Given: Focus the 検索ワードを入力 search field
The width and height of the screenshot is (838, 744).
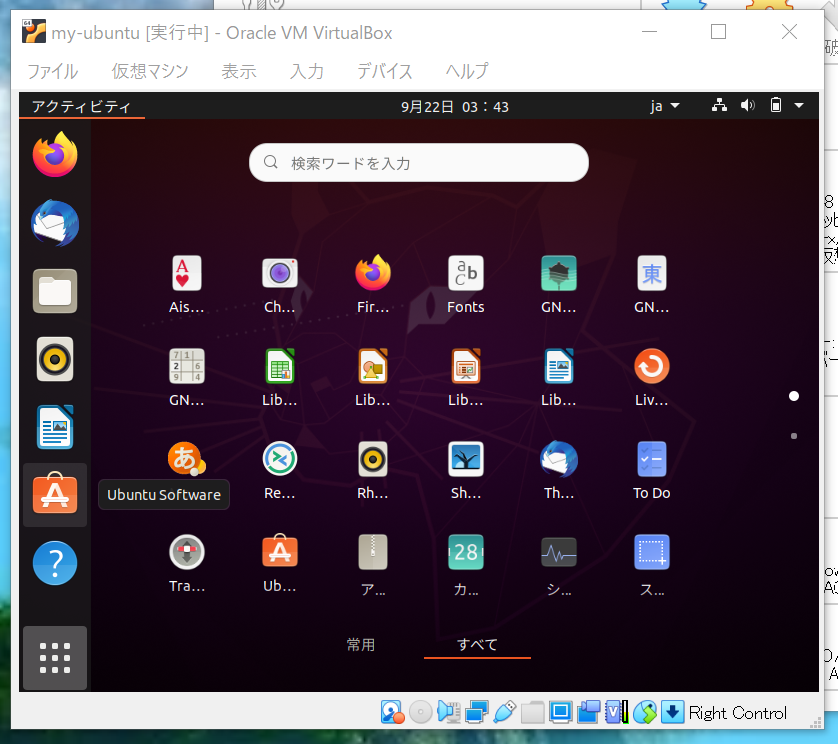Looking at the screenshot, I should click(x=419, y=162).
